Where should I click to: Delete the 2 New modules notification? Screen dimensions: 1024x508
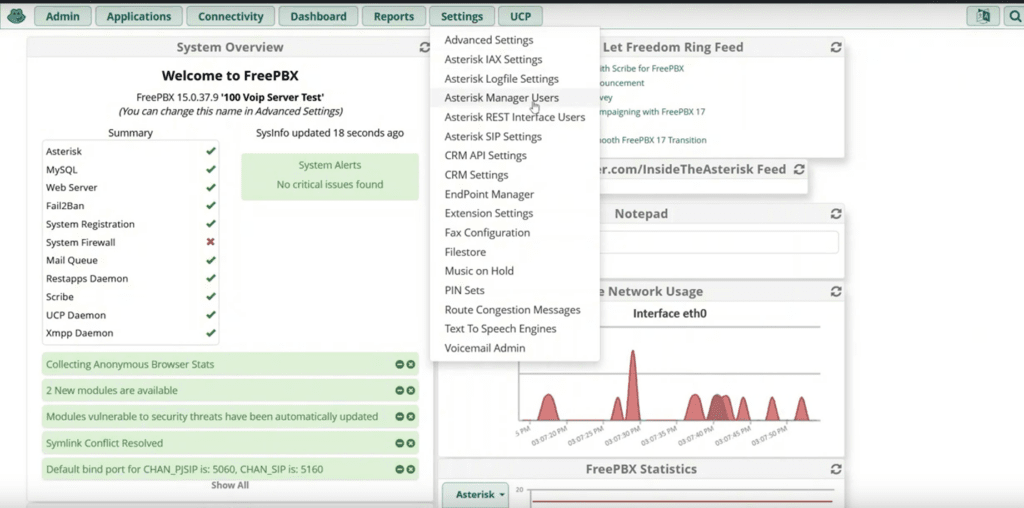pos(410,391)
